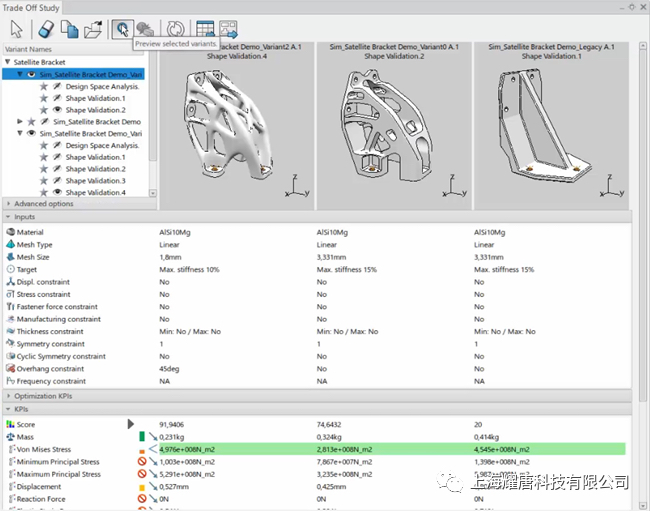Click Overhang constraint value 45deg
The image size is (650, 511).
[169, 368]
